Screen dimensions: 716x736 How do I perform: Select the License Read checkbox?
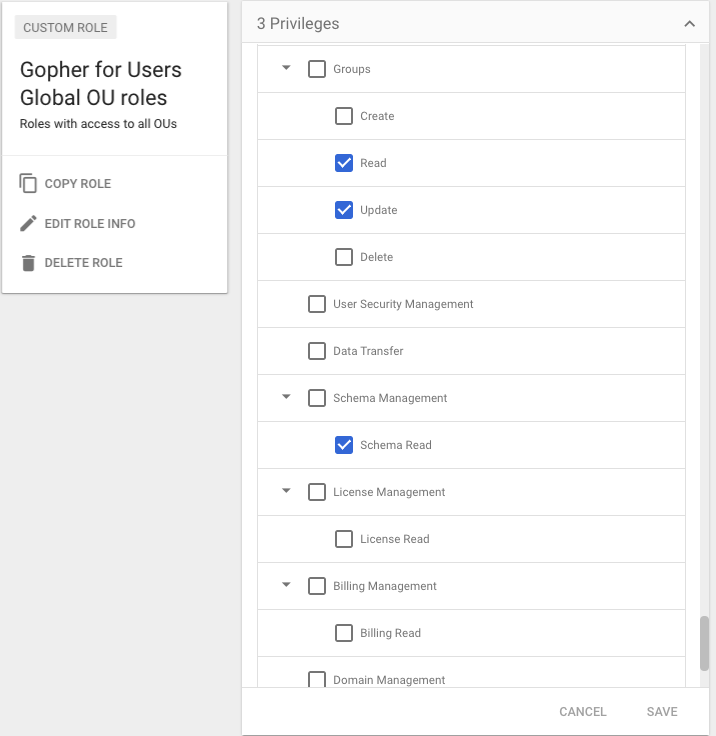click(344, 539)
